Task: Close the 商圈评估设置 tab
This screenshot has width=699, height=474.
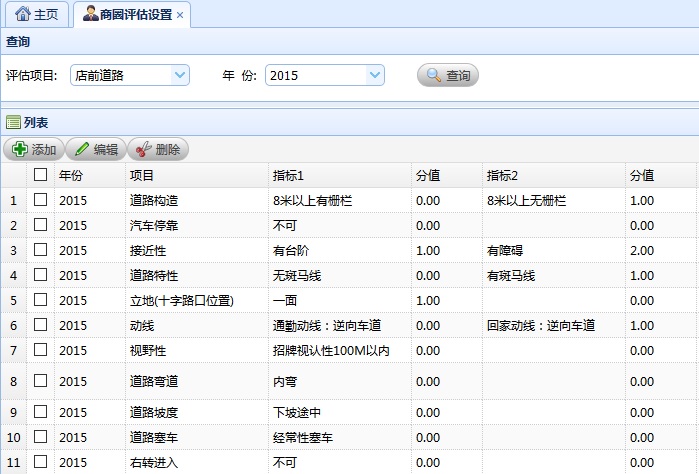Action: click(x=180, y=15)
